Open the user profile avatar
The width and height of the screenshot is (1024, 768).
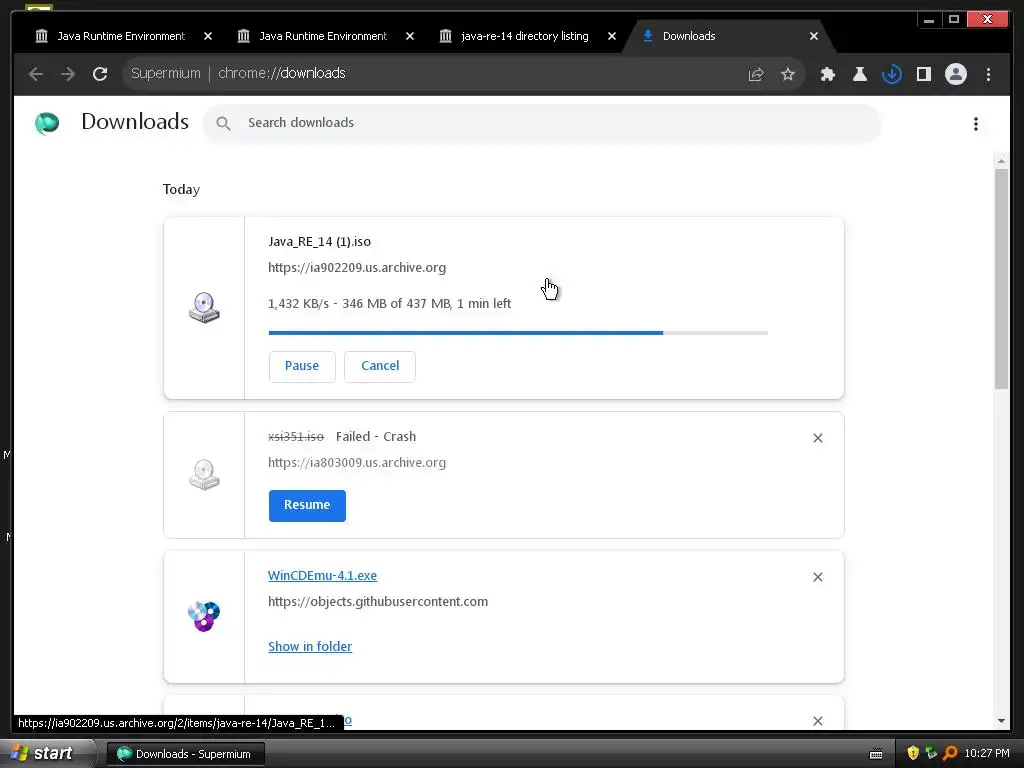click(x=955, y=74)
